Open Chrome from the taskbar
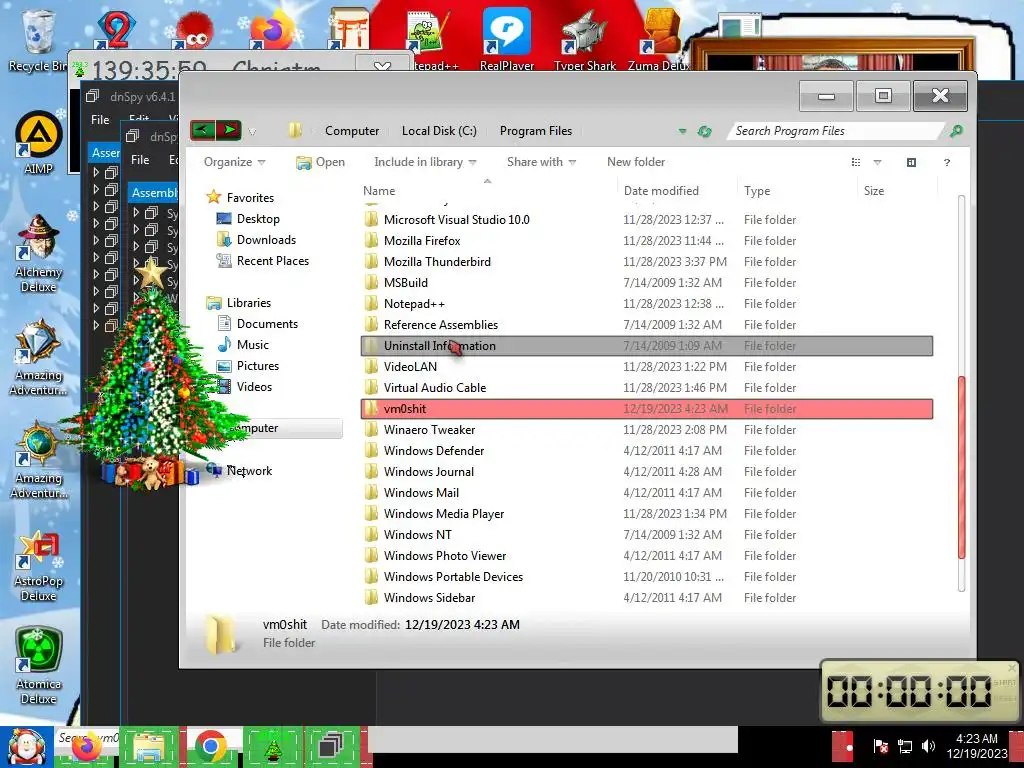The image size is (1024, 768). coord(210,746)
